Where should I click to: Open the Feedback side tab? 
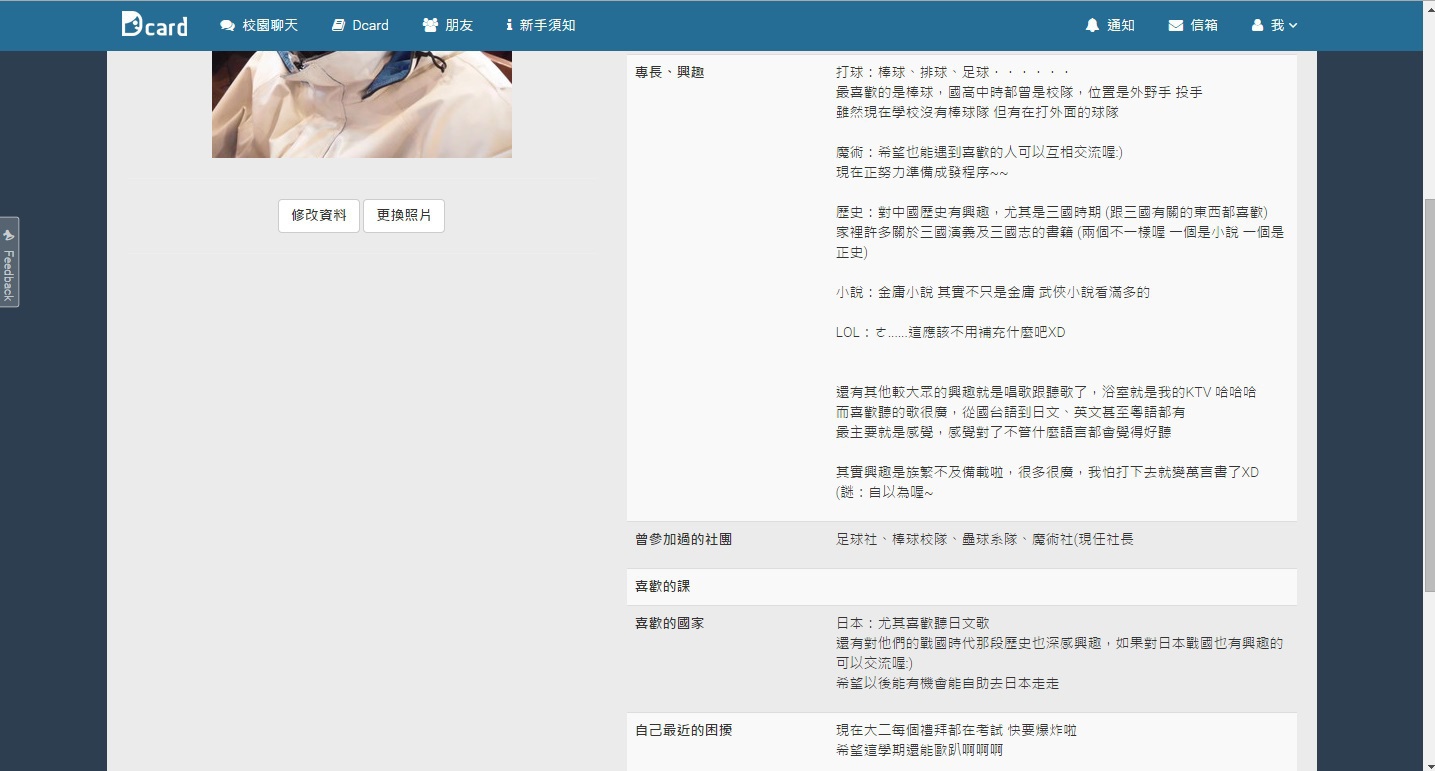click(x=9, y=262)
